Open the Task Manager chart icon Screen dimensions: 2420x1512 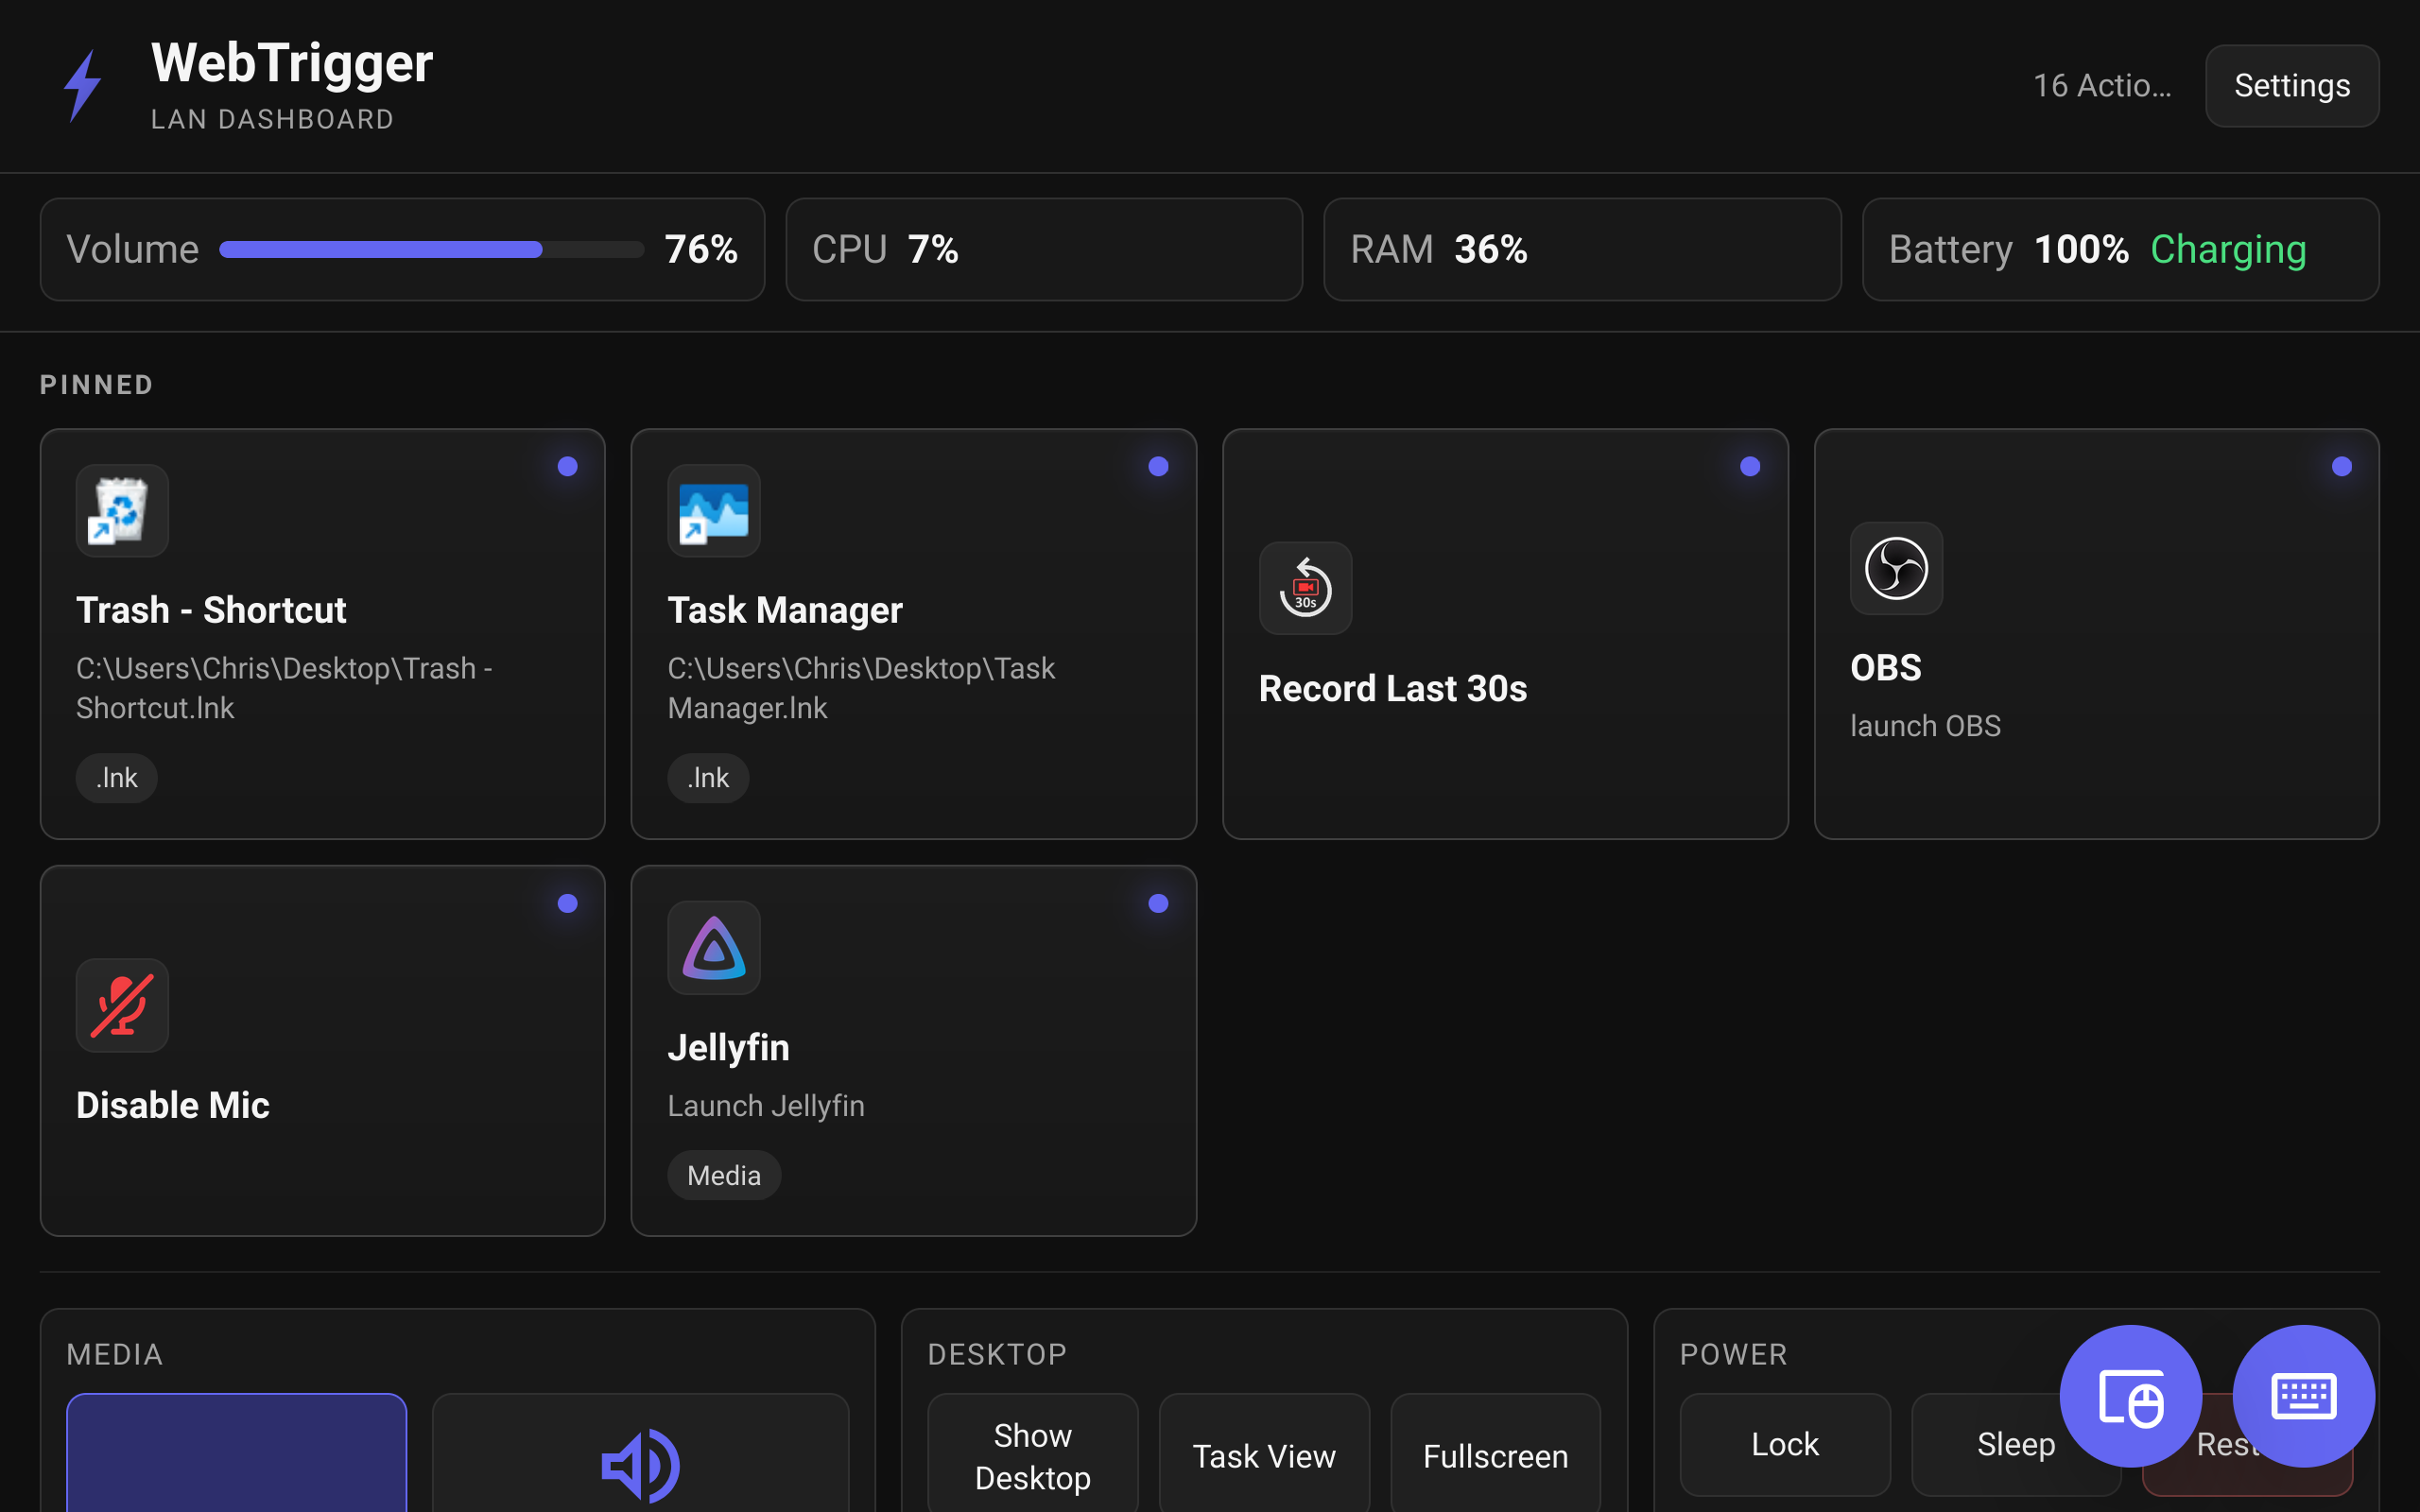click(713, 510)
